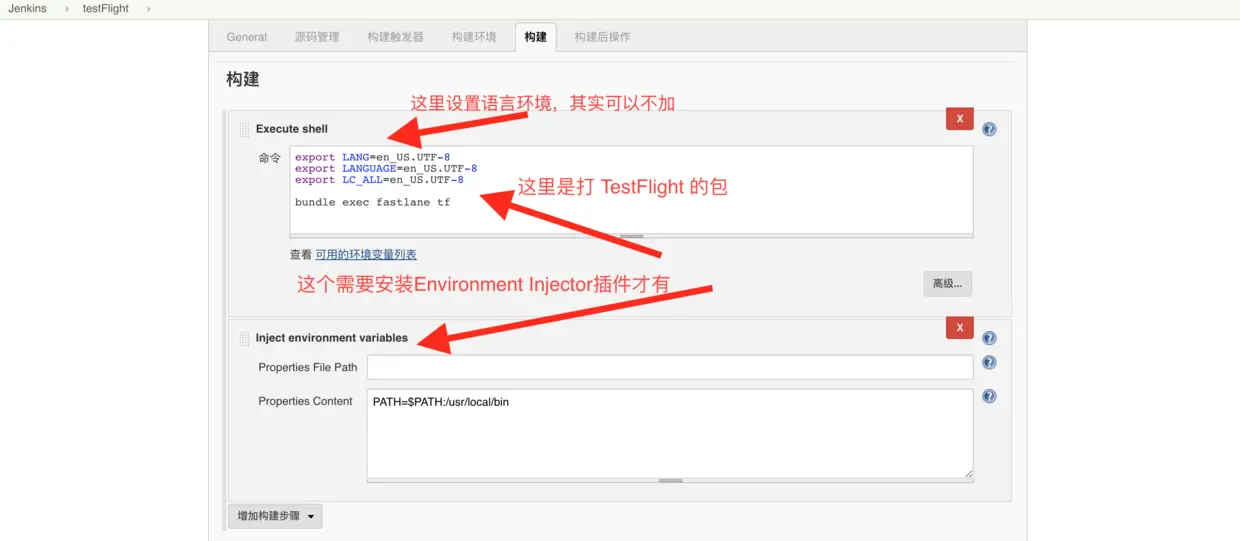Go to the 构建后操作 tab
Screen dimensions: 1240x541
[603, 37]
